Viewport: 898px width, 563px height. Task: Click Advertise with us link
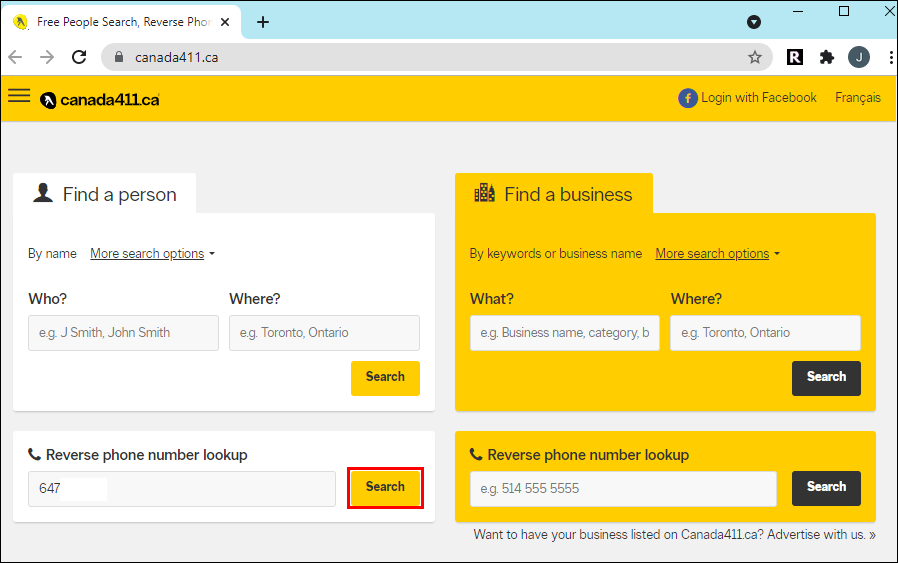click(x=821, y=534)
